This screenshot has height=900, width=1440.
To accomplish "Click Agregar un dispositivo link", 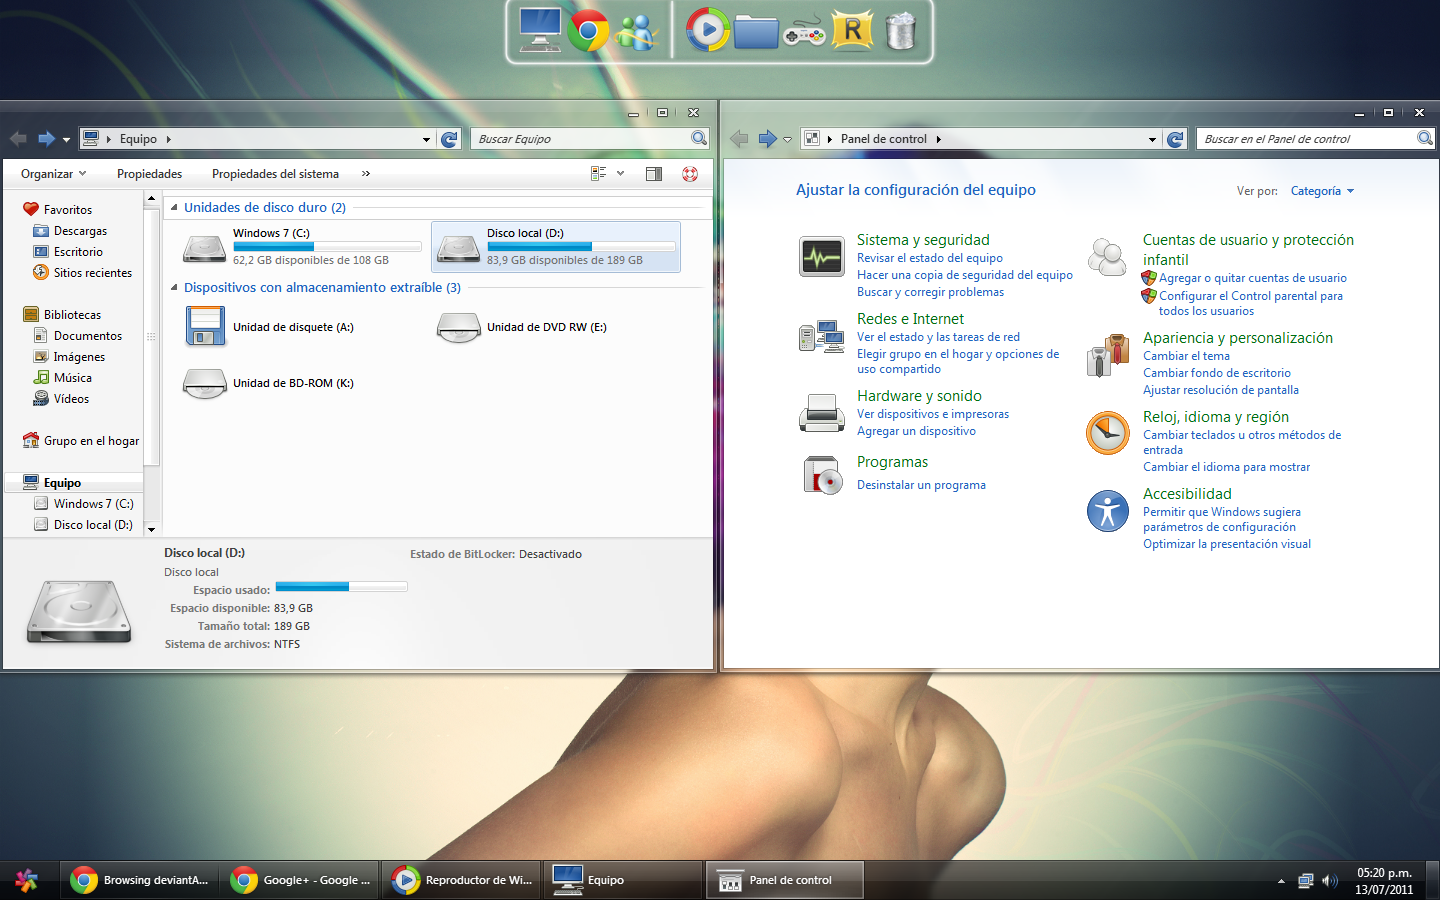I will 916,431.
